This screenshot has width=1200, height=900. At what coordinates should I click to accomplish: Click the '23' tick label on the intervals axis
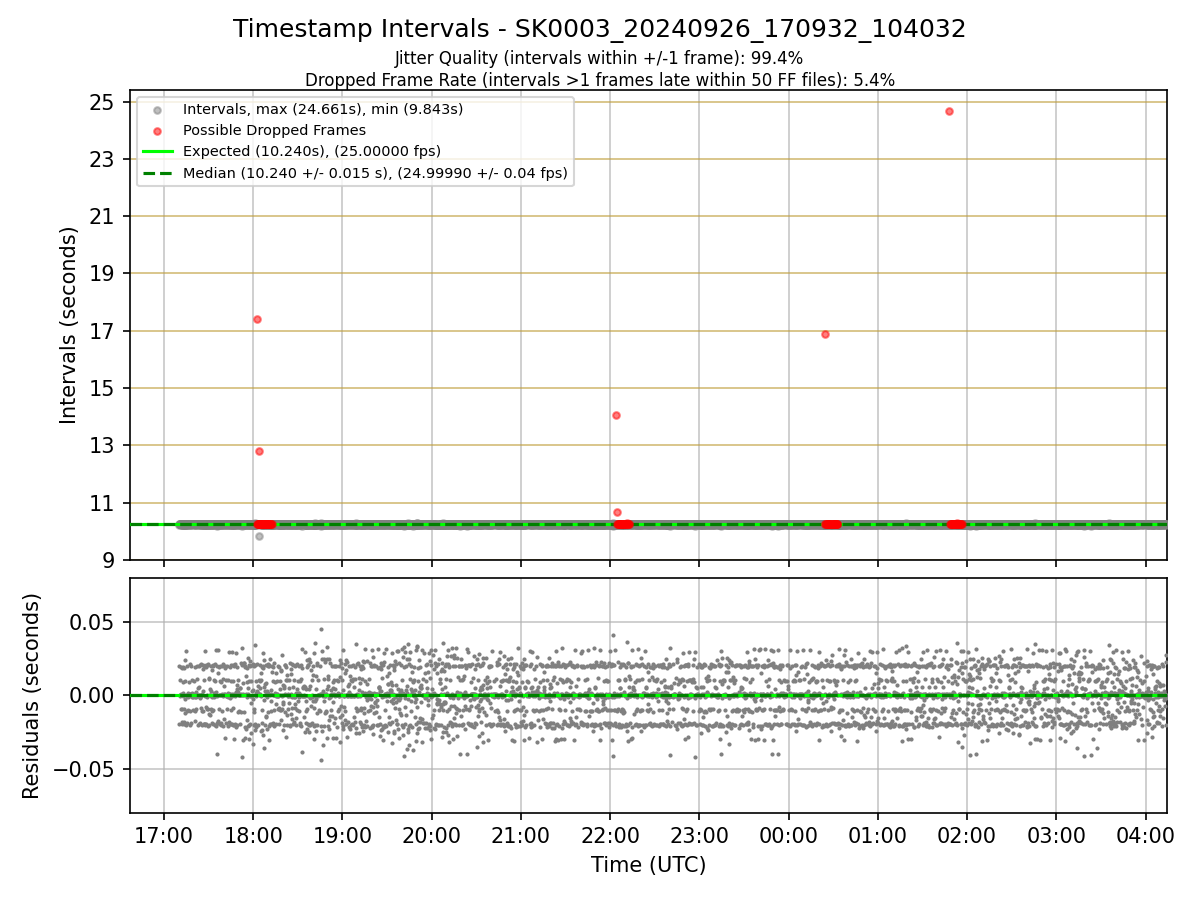(104, 160)
